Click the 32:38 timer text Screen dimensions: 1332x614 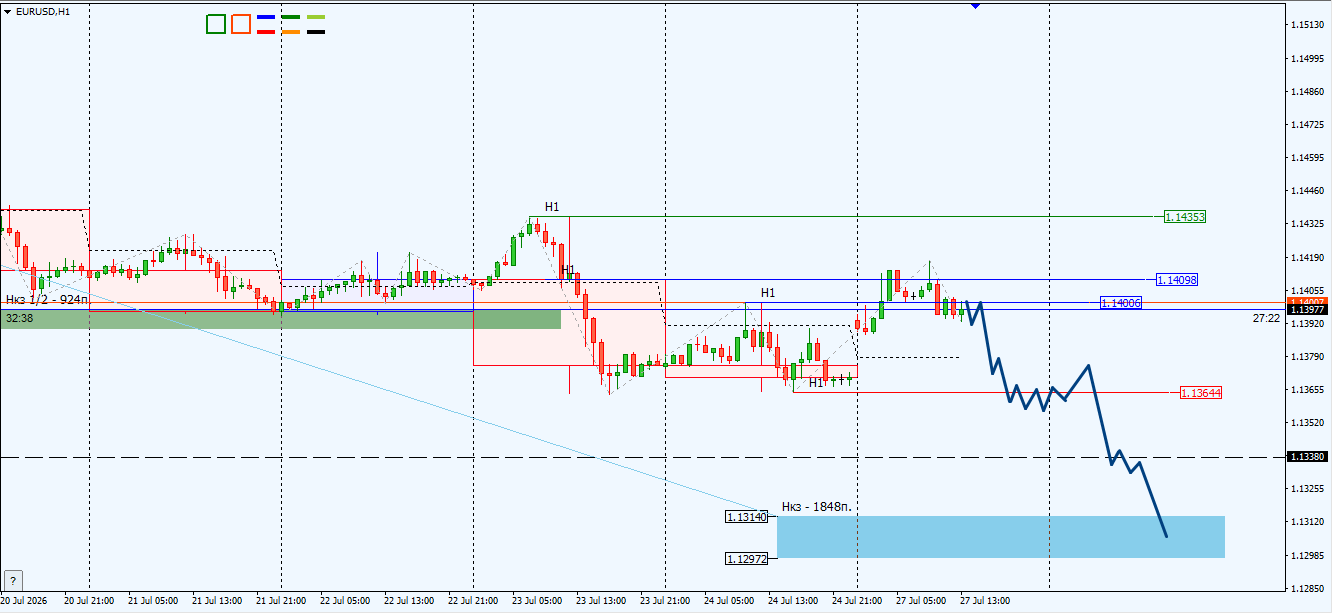(x=19, y=318)
